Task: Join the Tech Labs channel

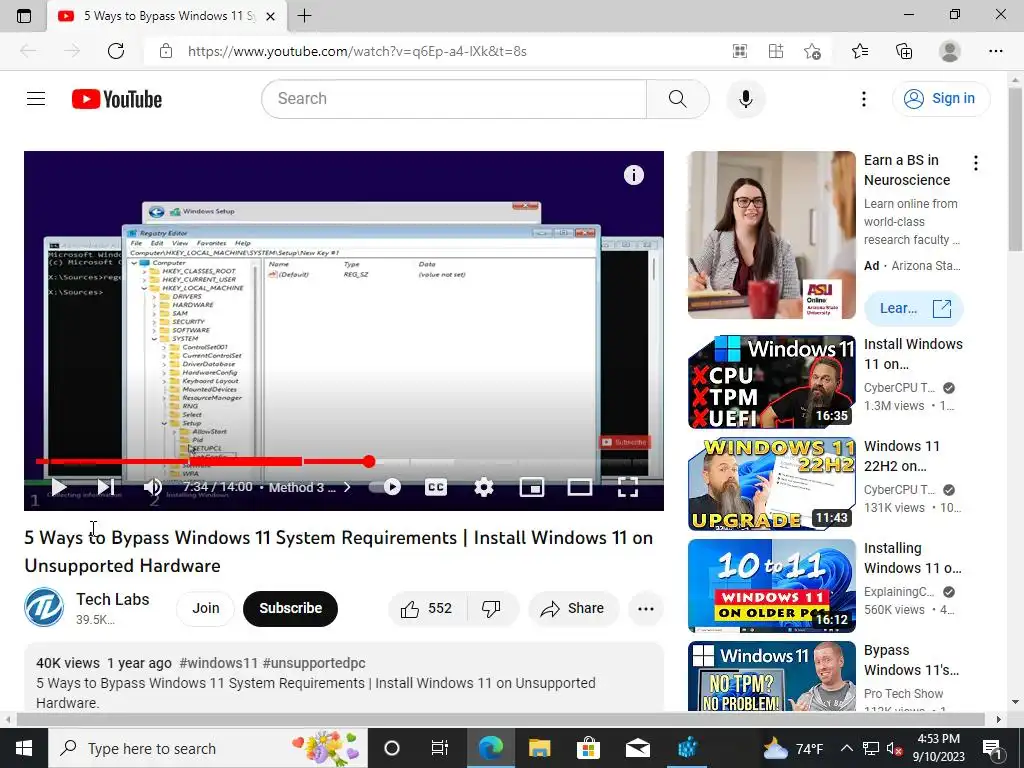Action: click(x=206, y=608)
